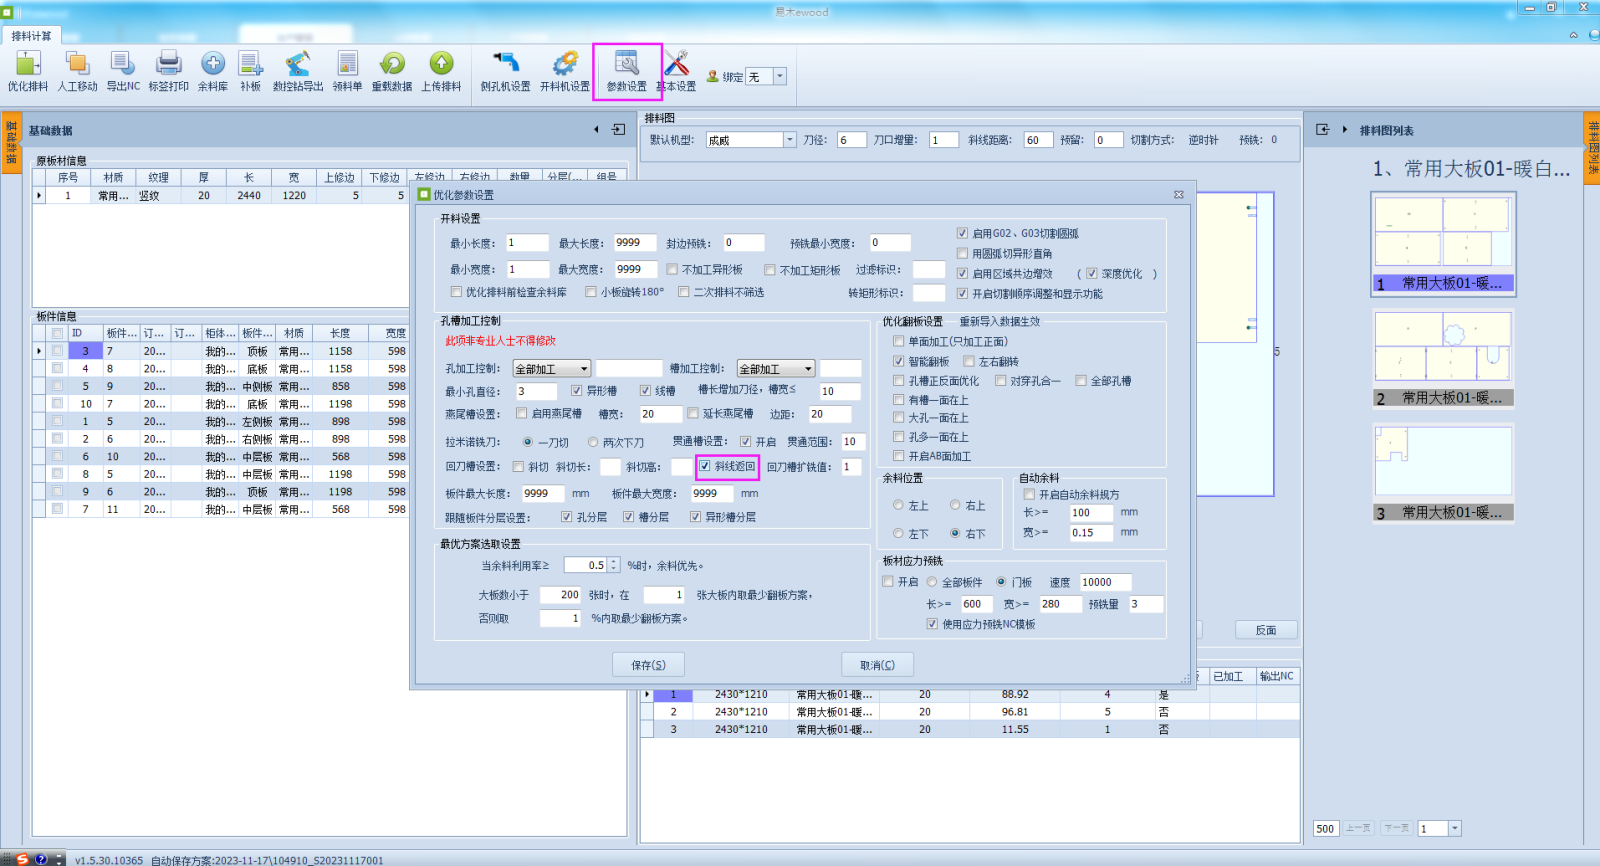Open page number dropdown at bottom right

pyautogui.click(x=1455, y=828)
